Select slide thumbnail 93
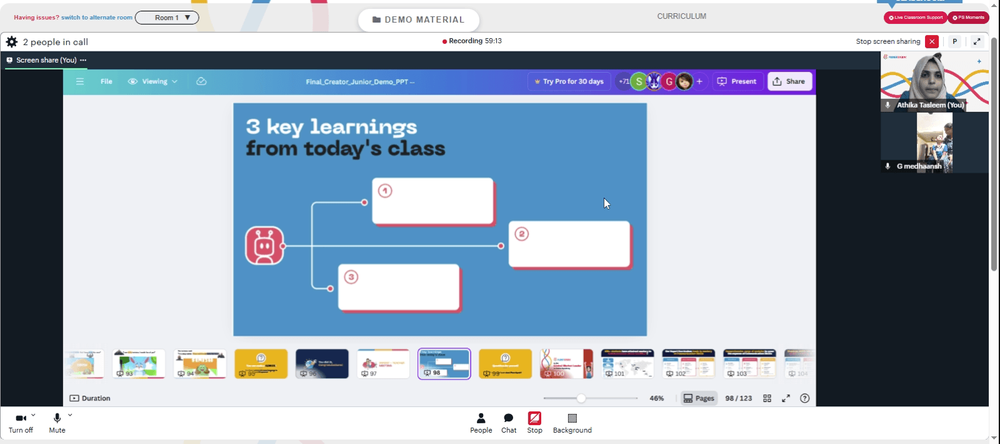The width and height of the screenshot is (1000, 444). coord(139,364)
